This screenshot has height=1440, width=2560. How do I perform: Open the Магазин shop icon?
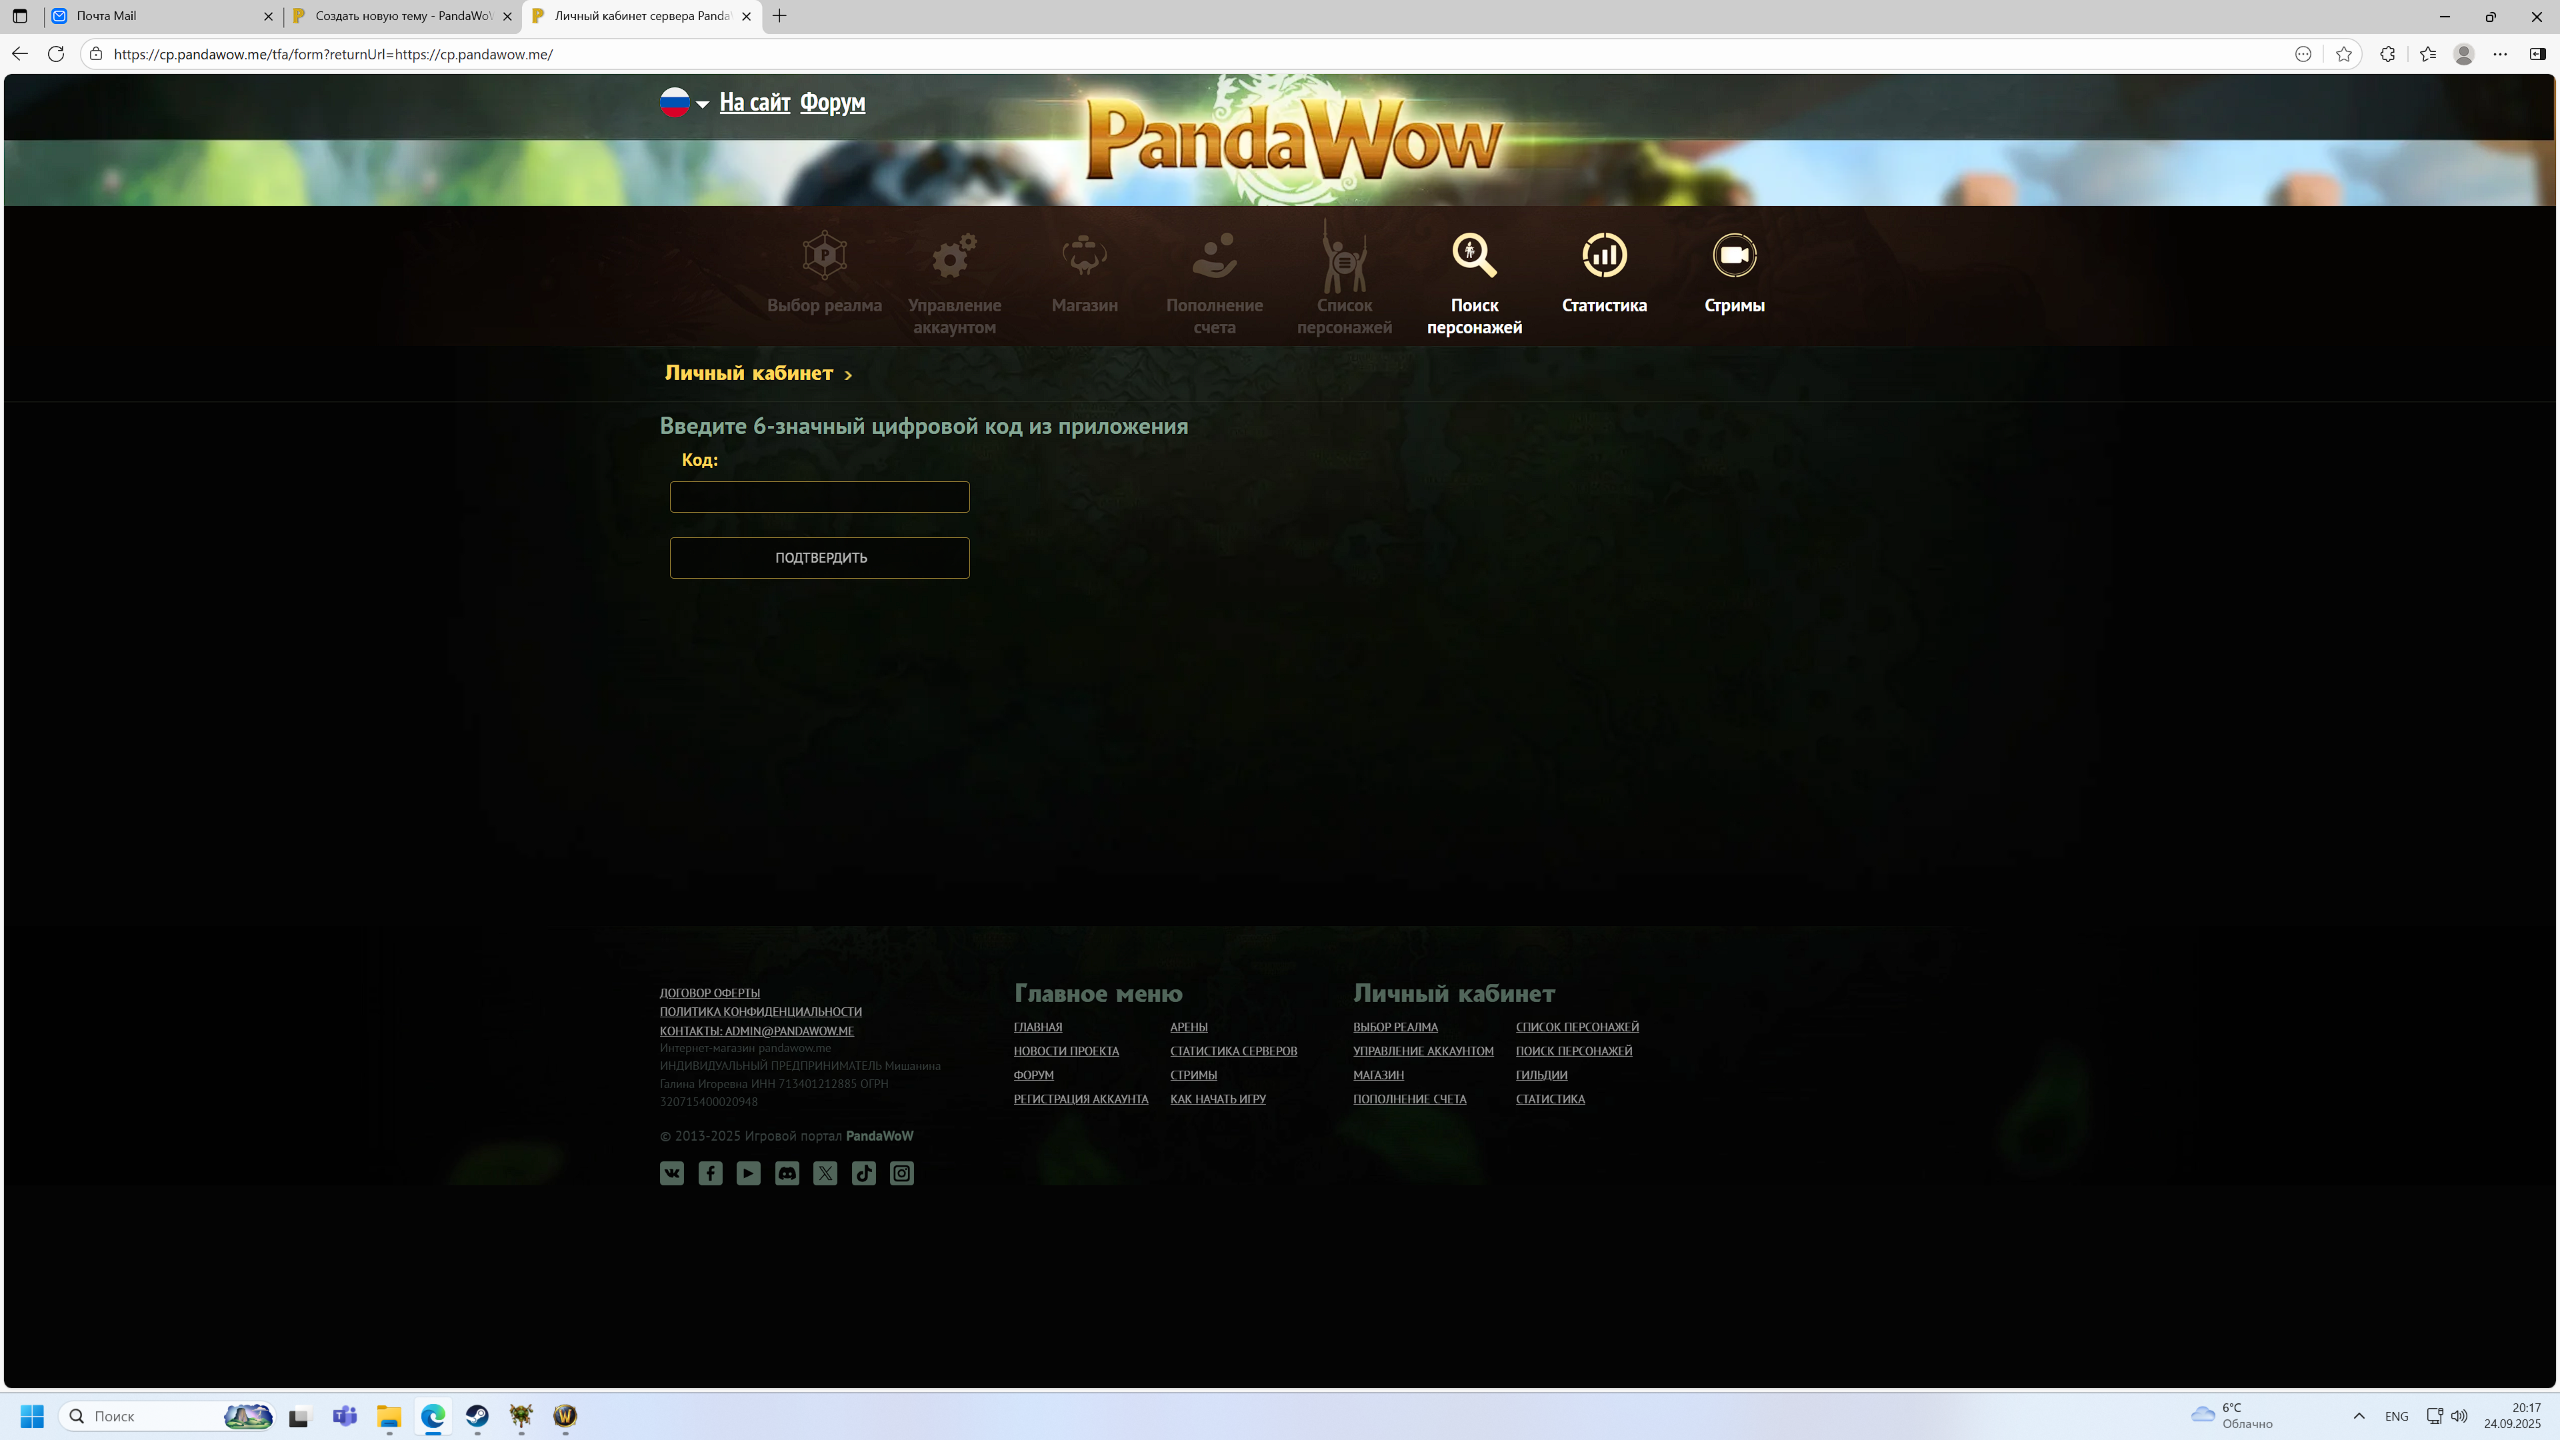click(x=1084, y=255)
